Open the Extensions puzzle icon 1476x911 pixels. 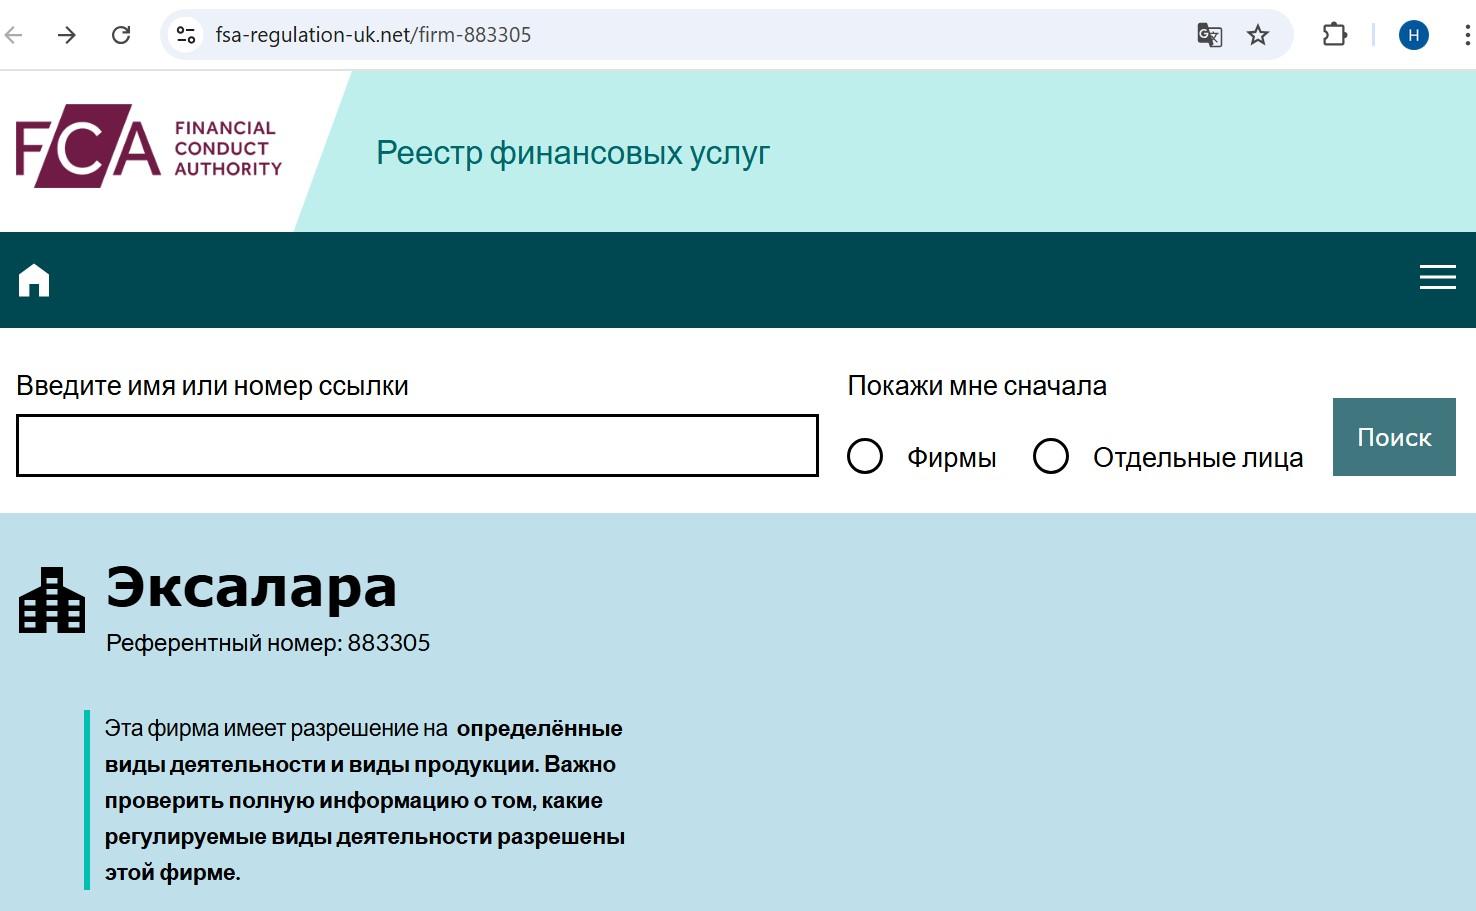click(x=1334, y=35)
